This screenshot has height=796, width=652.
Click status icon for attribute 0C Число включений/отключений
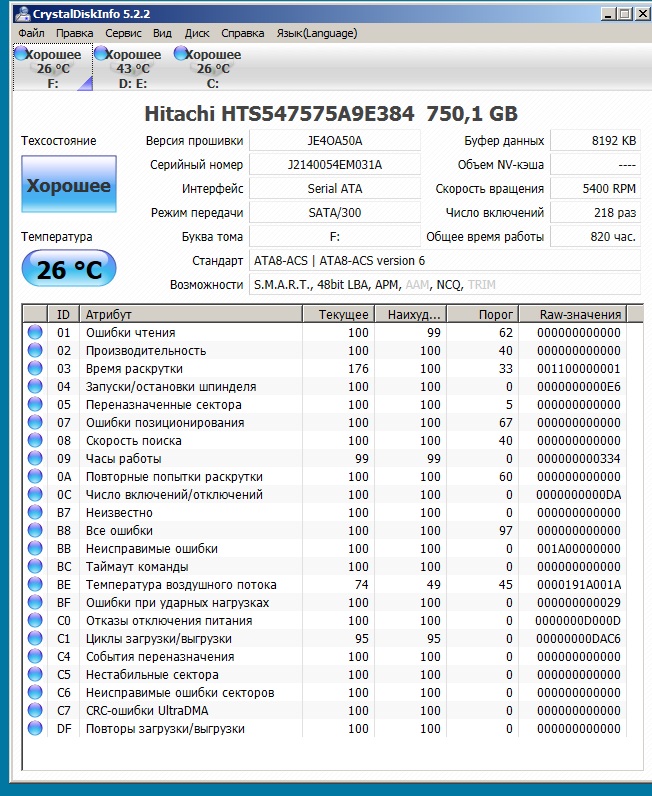(35, 494)
